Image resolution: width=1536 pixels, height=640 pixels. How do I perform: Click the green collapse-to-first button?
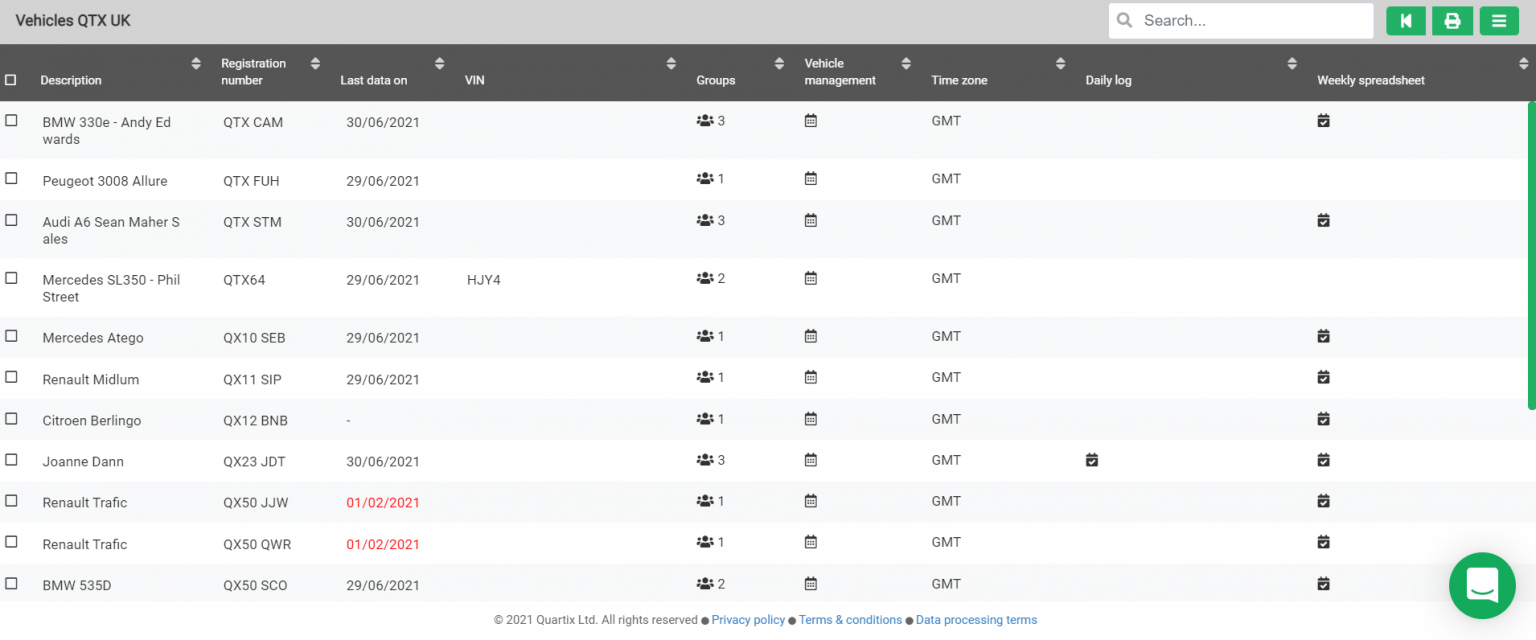coord(1406,21)
